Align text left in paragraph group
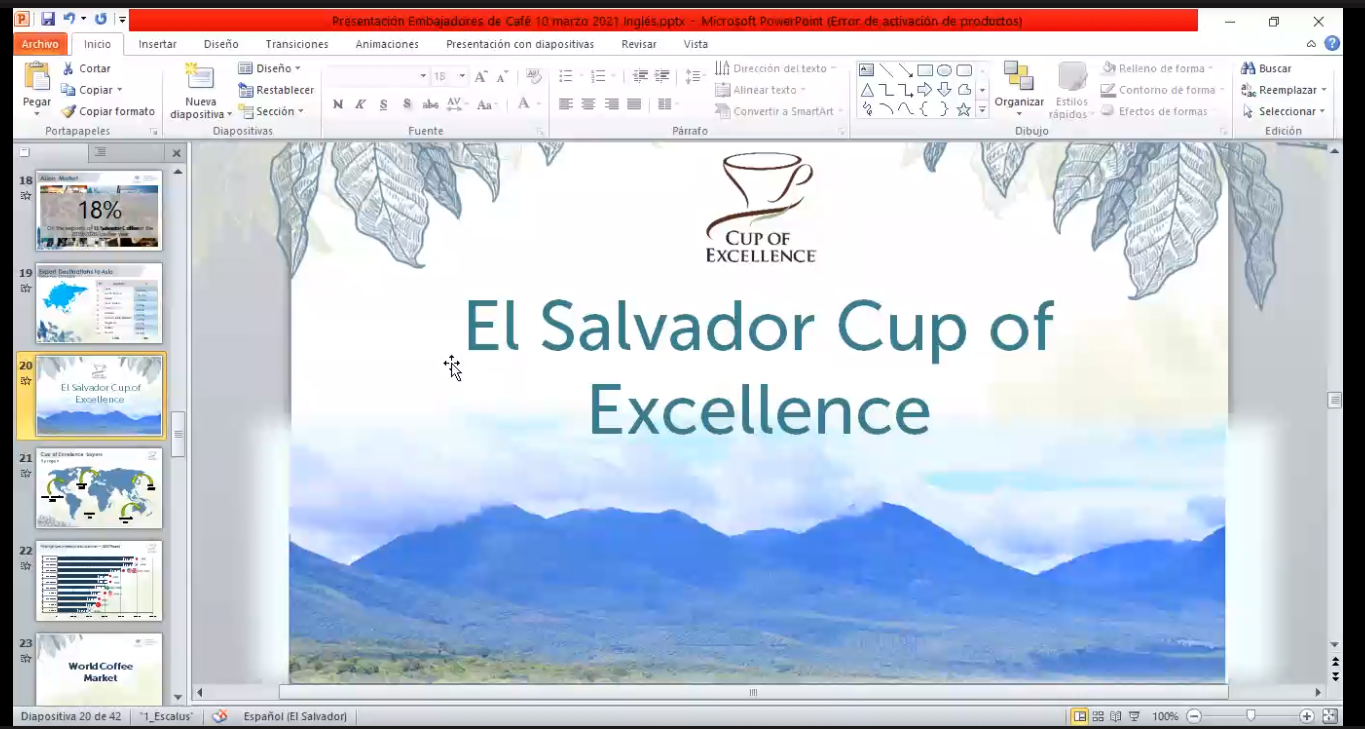This screenshot has width=1365, height=729. [566, 104]
